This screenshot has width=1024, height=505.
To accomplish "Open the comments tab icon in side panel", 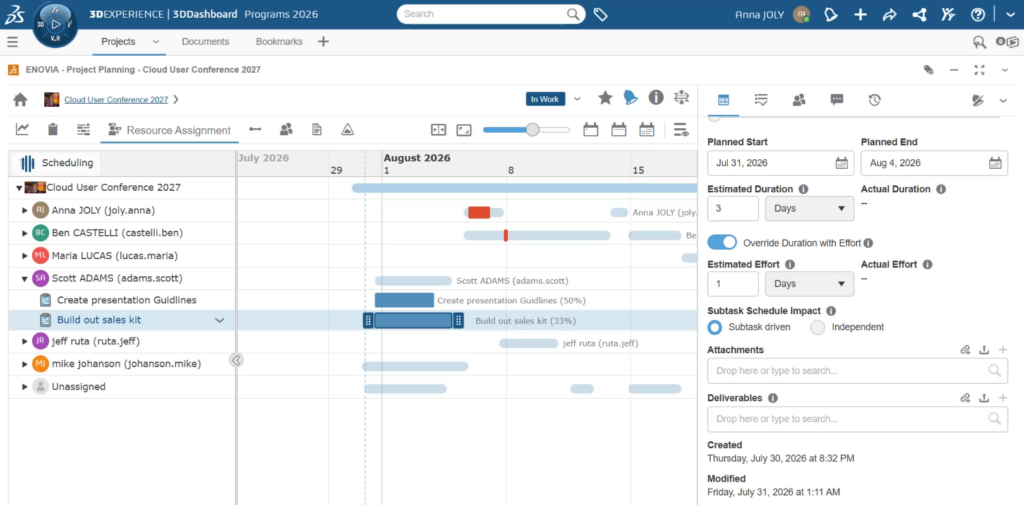I will (x=837, y=99).
